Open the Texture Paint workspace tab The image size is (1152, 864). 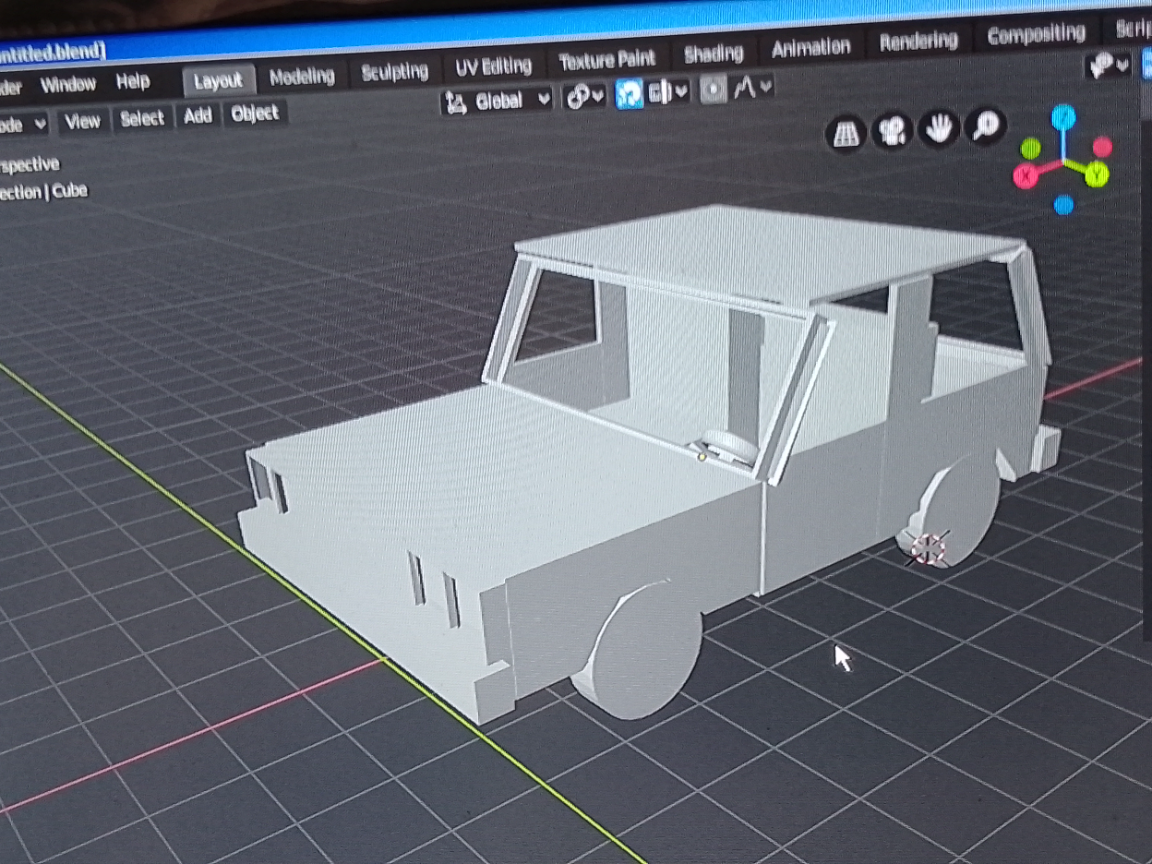point(606,60)
